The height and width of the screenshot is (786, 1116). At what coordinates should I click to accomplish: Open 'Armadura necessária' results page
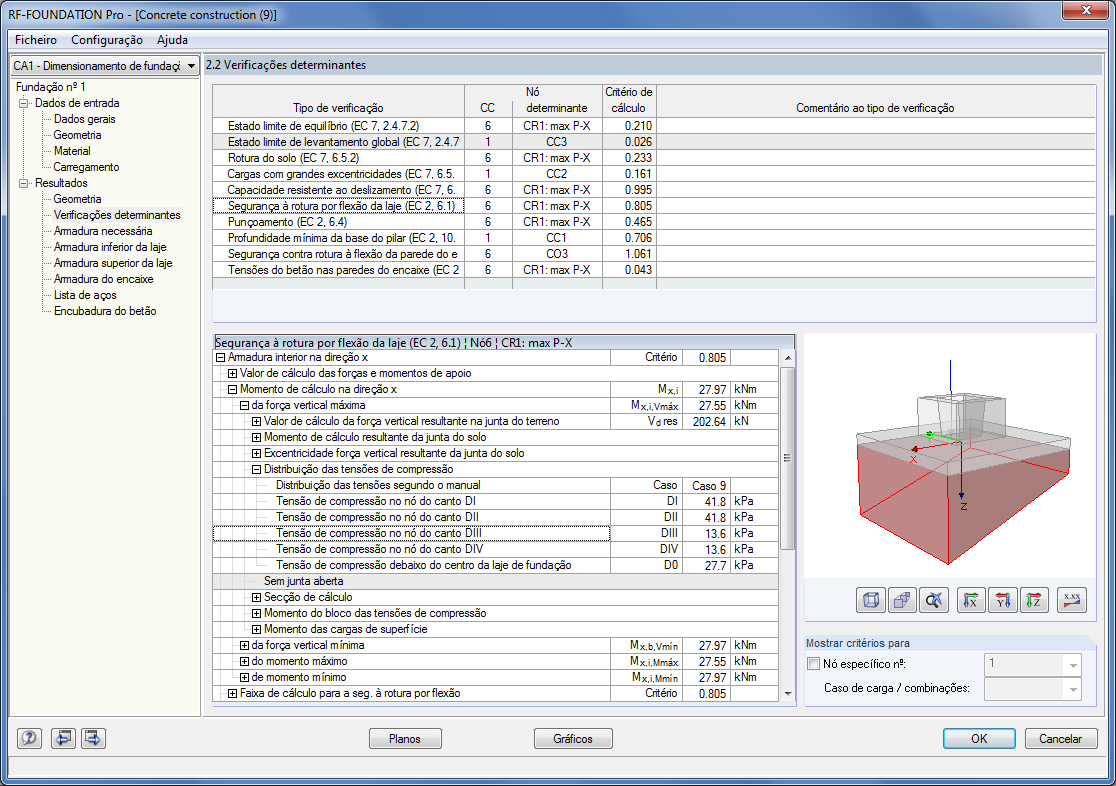(x=102, y=231)
